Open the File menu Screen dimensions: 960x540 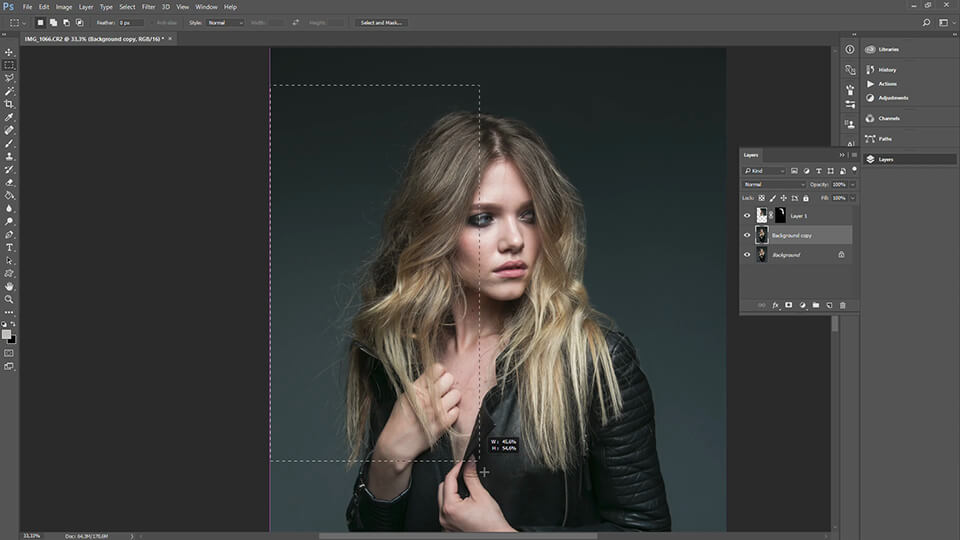pos(28,7)
